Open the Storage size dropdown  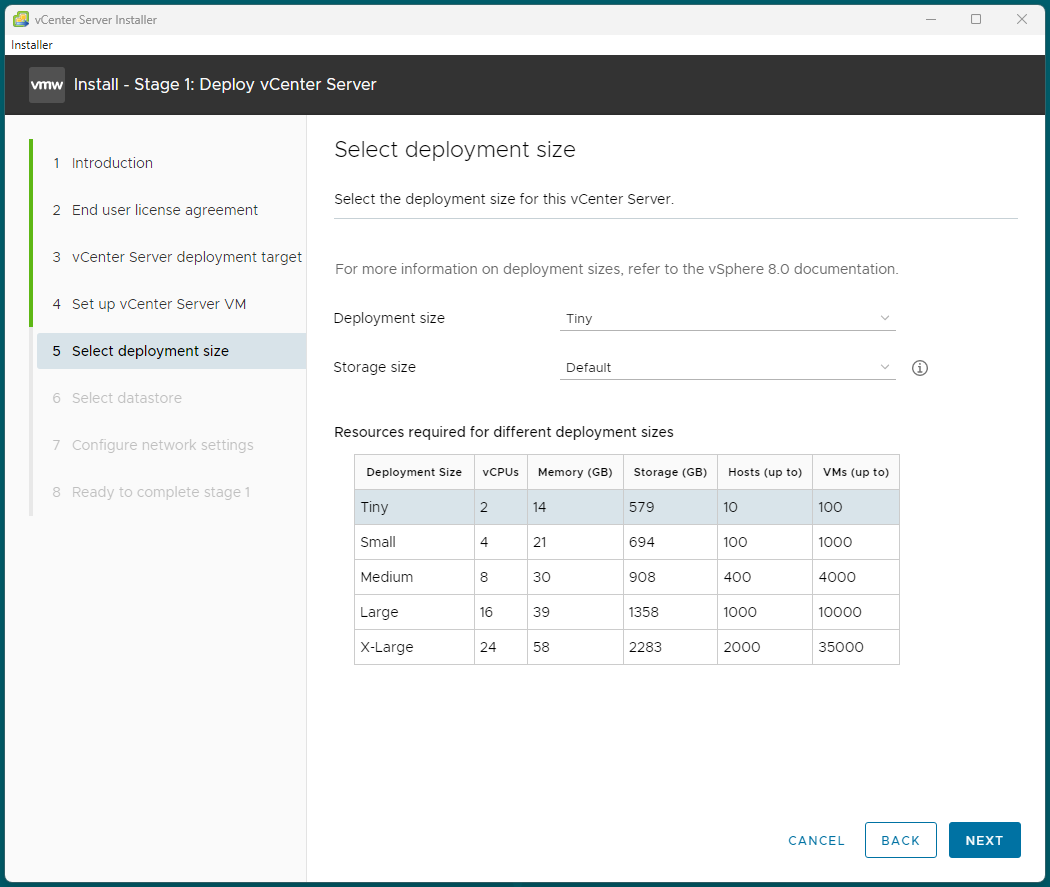[727, 368]
